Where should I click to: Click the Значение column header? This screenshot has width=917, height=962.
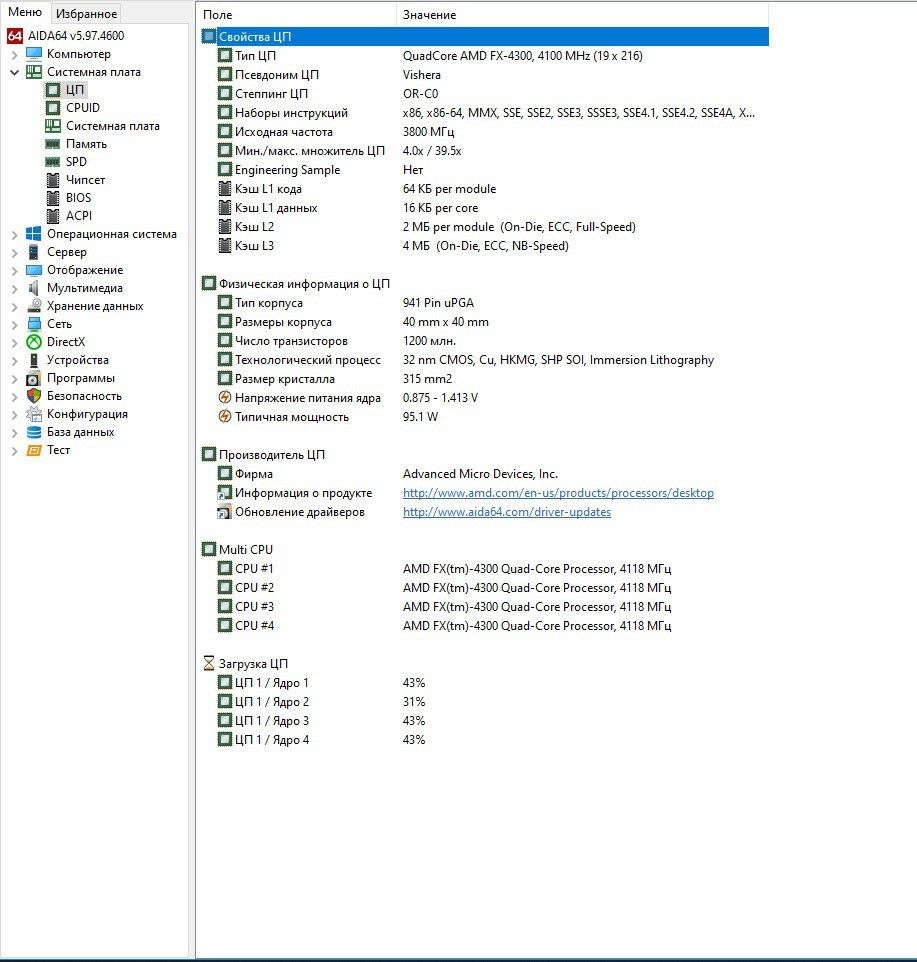(582, 15)
